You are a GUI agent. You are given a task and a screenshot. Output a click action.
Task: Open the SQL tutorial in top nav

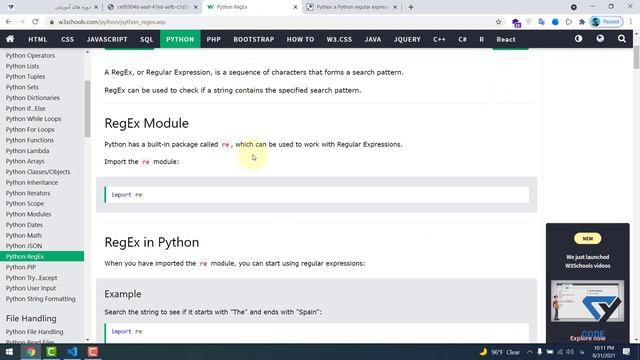tap(147, 39)
